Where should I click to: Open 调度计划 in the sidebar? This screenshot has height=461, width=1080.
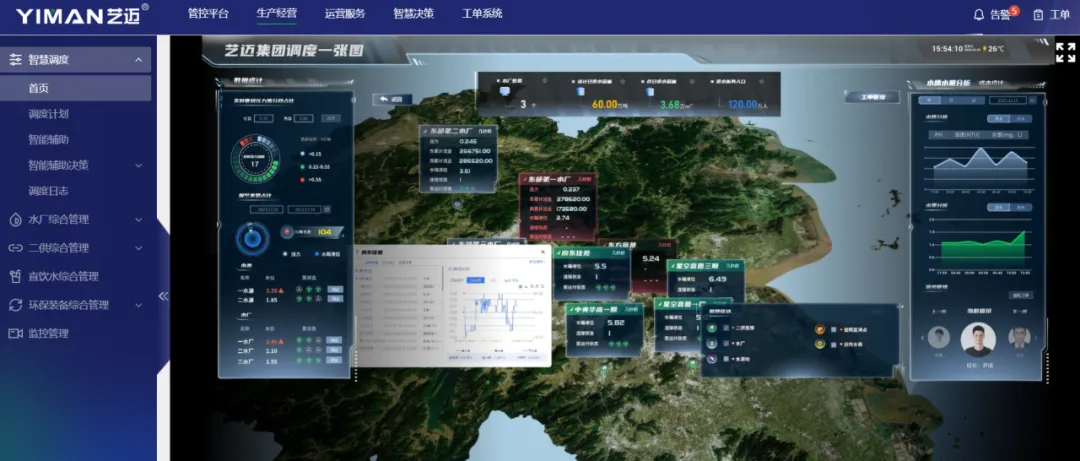pyautogui.click(x=49, y=114)
